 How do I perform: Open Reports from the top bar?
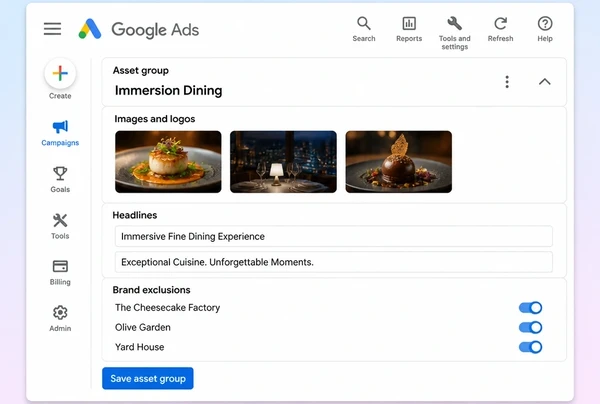click(x=409, y=29)
